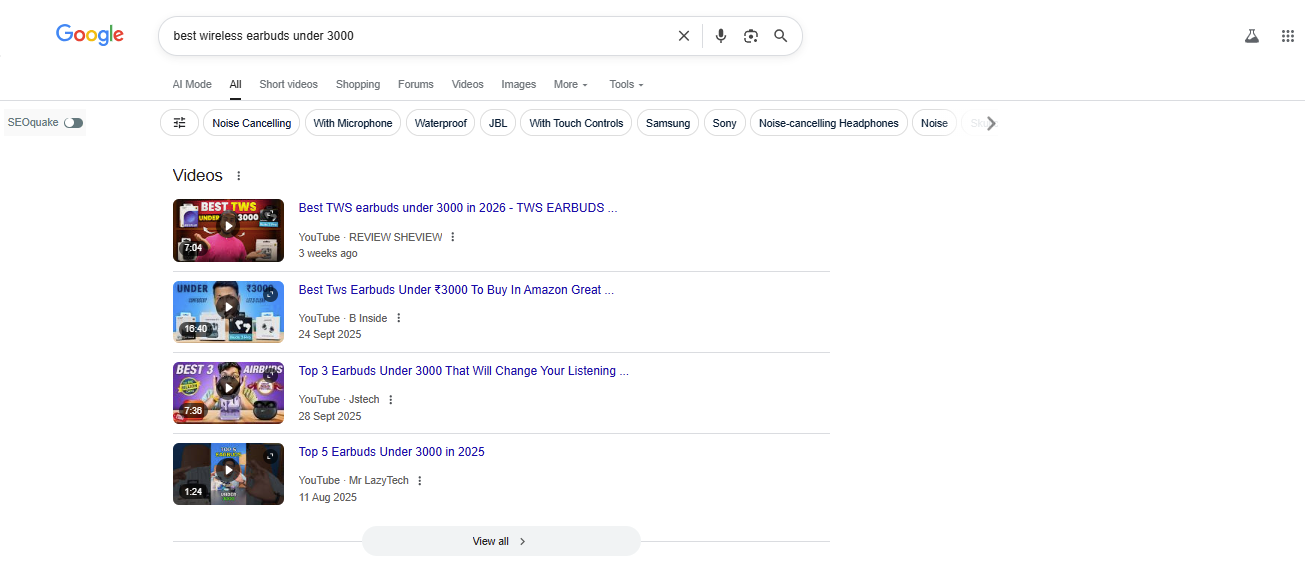1305x567 pixels.
Task: Open Top 3 Earbuds Under 3000 link
Action: click(464, 371)
